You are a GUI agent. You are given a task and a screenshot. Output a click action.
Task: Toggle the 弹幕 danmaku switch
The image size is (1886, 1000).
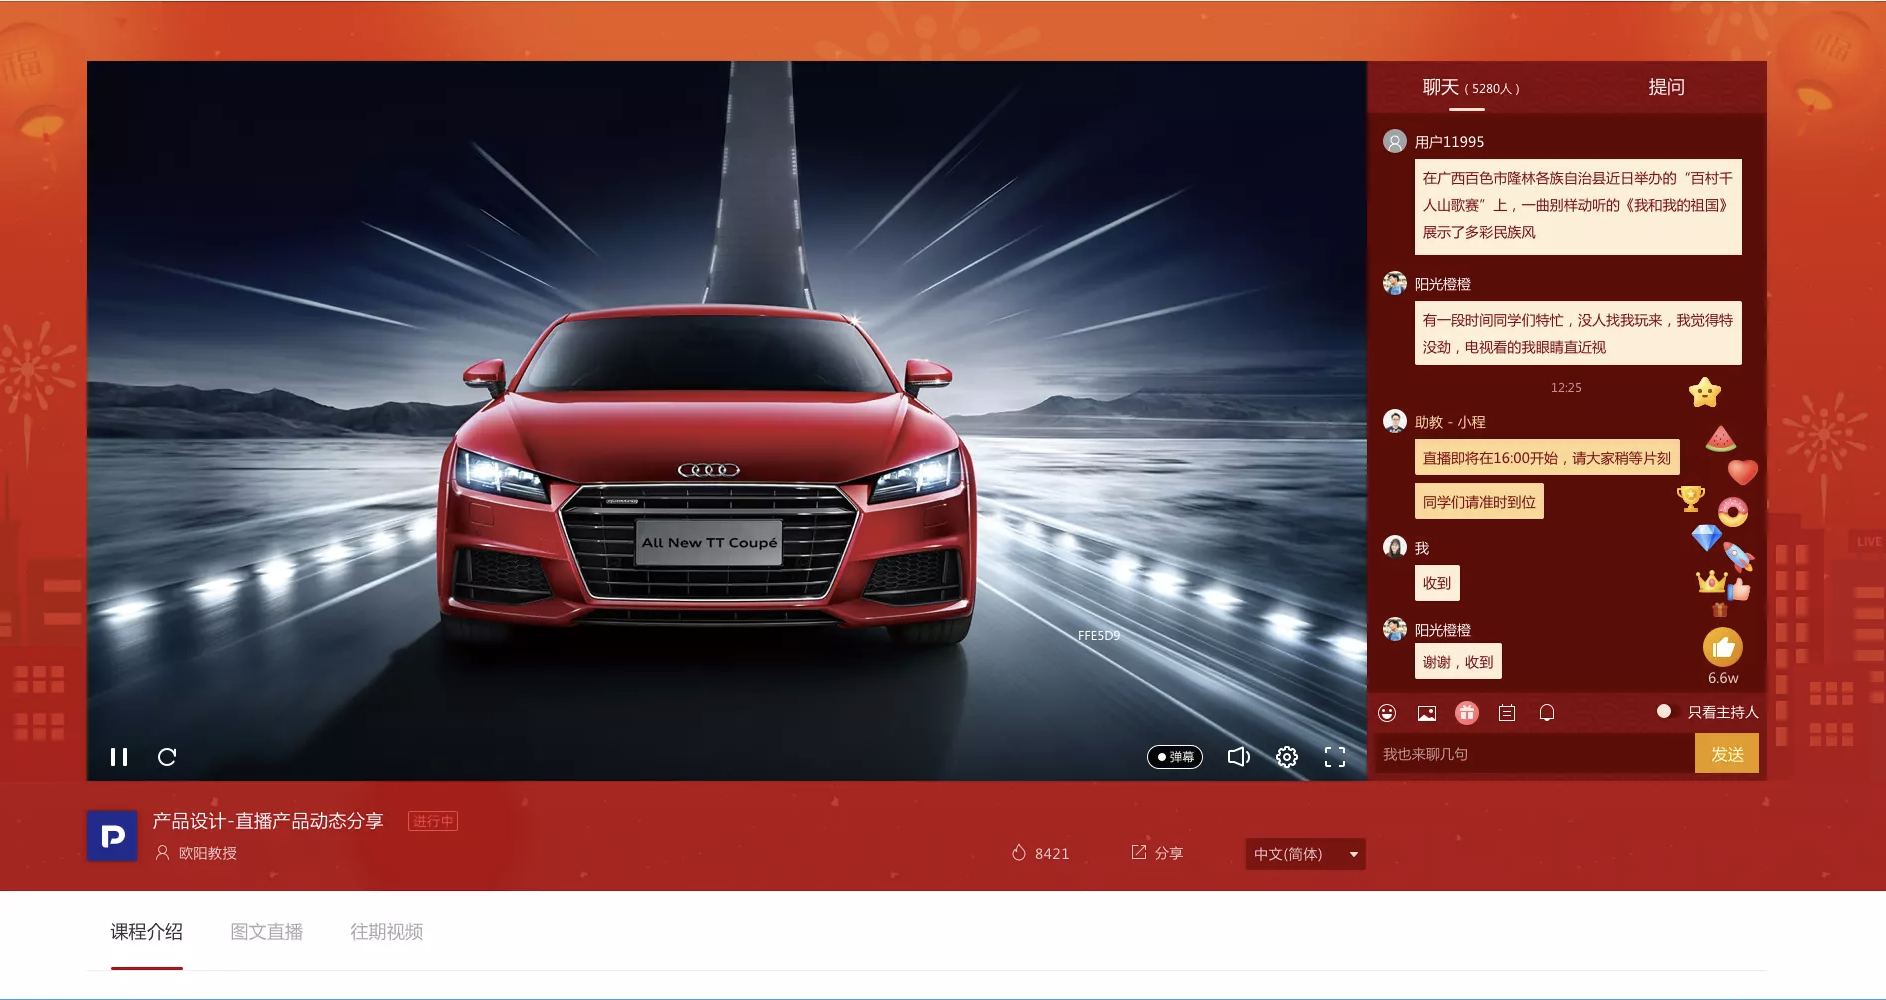(1175, 757)
